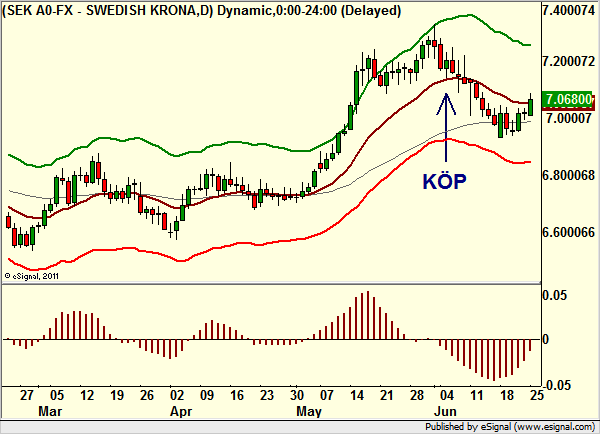Viewport: 600px width, 434px height.
Task: Click the date label 14 on time axis
Action: (x=357, y=395)
